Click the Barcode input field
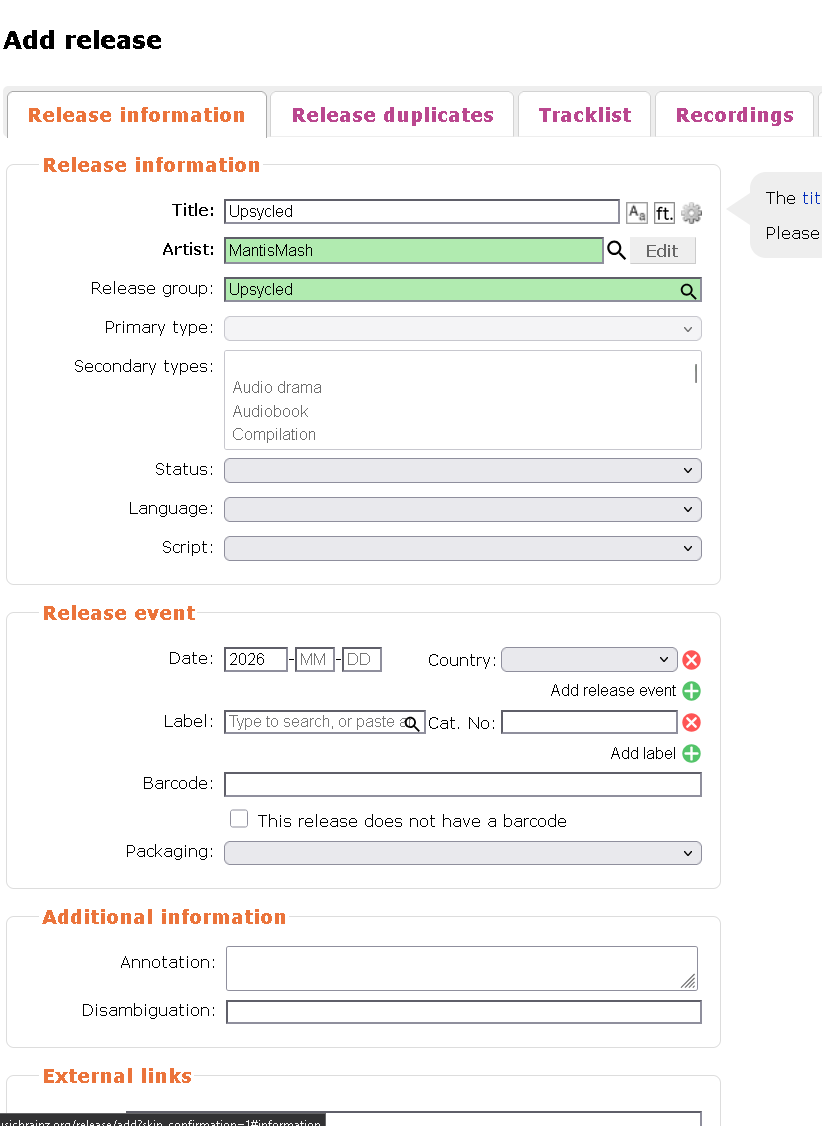Viewport: 822px width, 1126px height. point(462,784)
